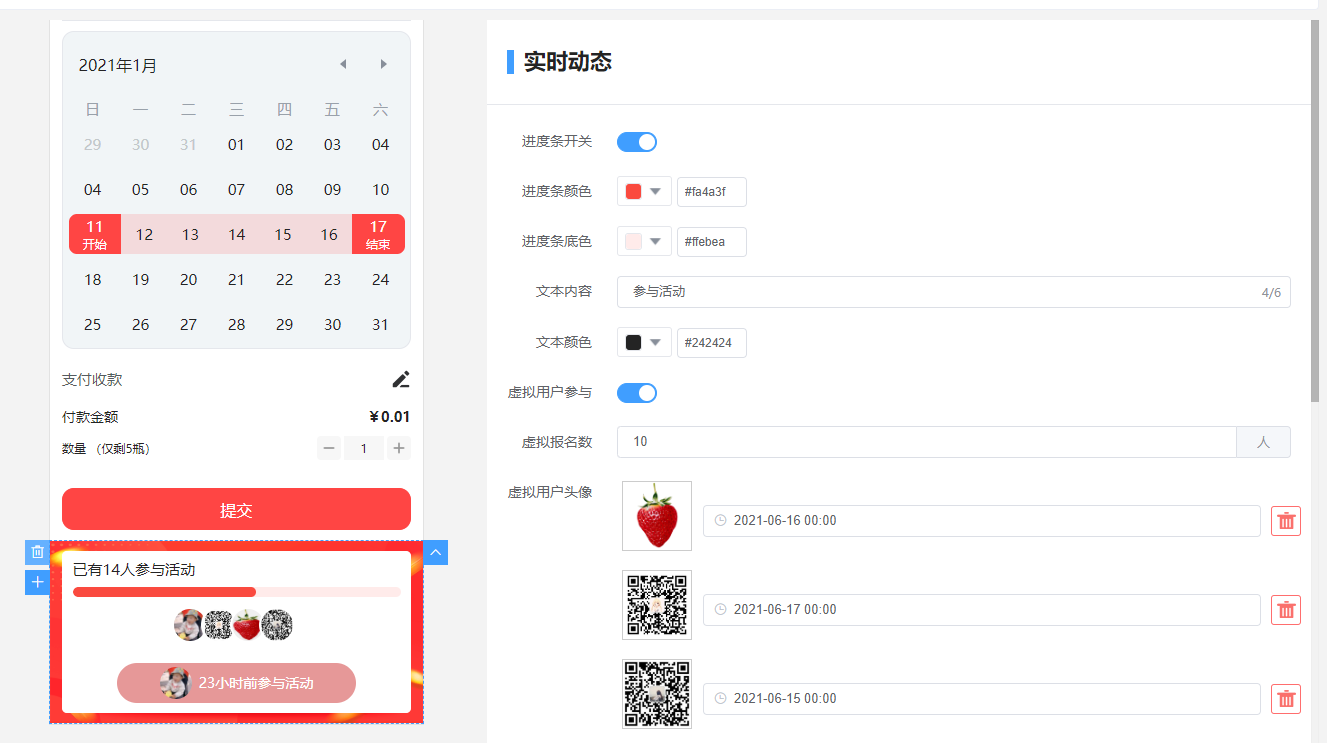Add a component with the blue plus icon
1327x743 pixels.
(37, 582)
